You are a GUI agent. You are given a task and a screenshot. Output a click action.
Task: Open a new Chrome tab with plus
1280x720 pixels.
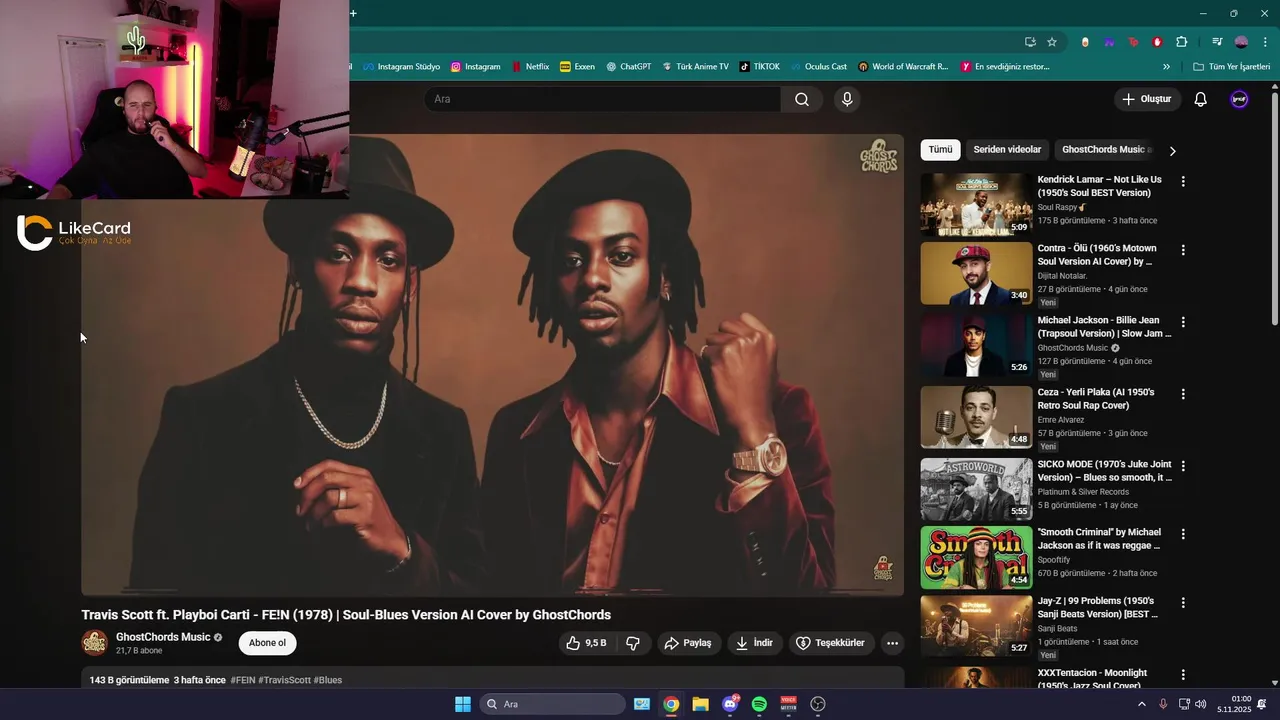pyautogui.click(x=353, y=13)
